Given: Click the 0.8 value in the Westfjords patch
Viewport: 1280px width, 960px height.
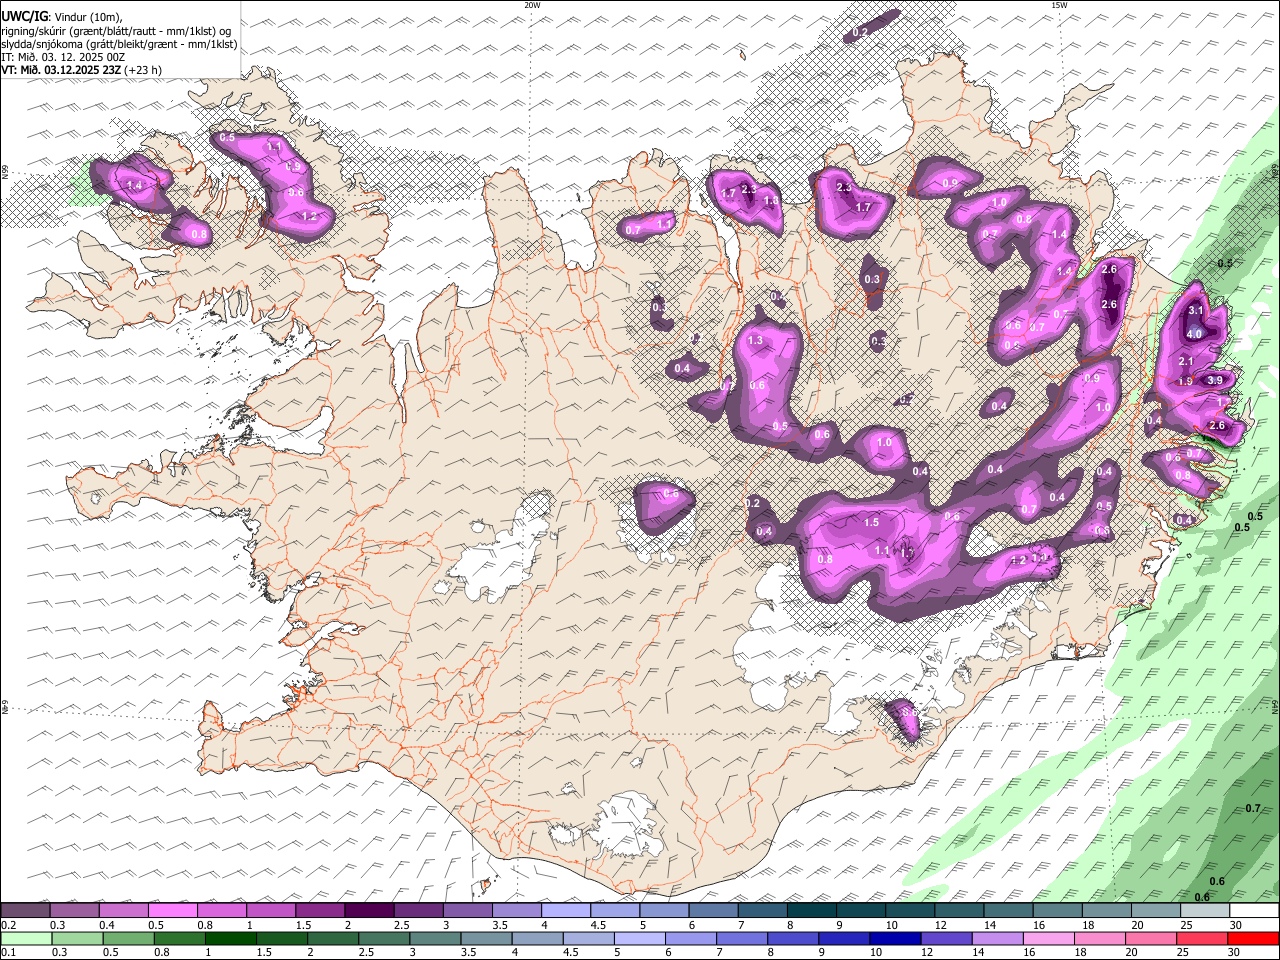Looking at the screenshot, I should tap(199, 235).
